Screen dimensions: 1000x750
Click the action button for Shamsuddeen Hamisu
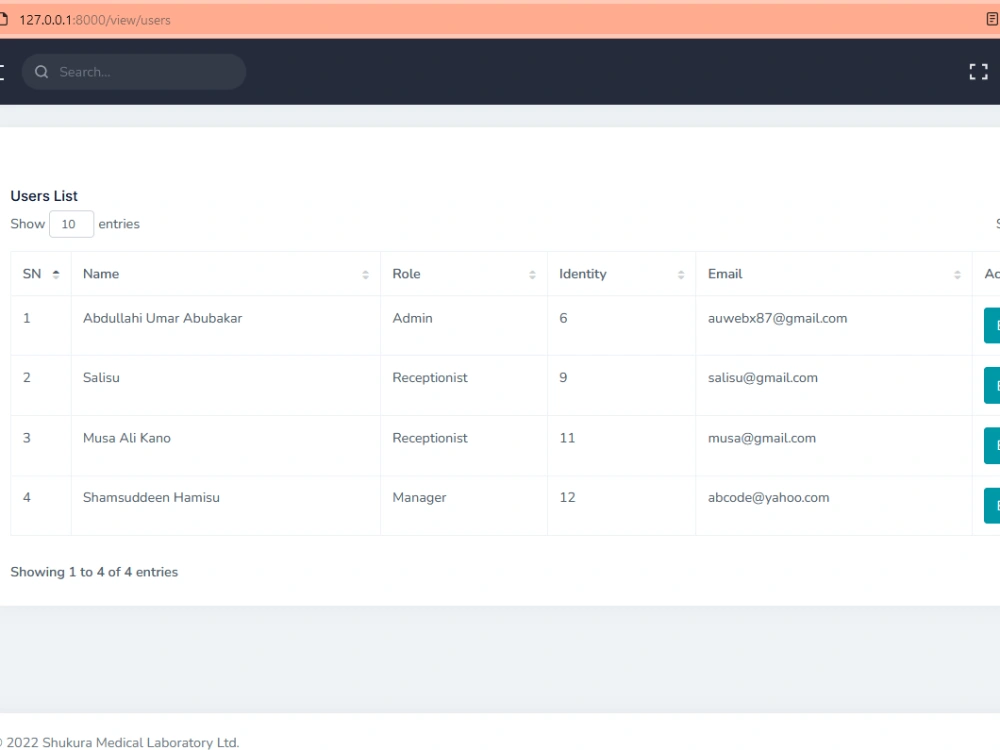[x=994, y=505]
